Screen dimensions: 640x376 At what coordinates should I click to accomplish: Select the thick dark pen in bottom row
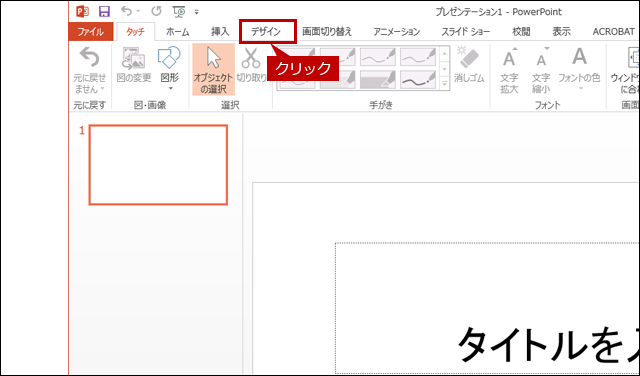[418, 79]
